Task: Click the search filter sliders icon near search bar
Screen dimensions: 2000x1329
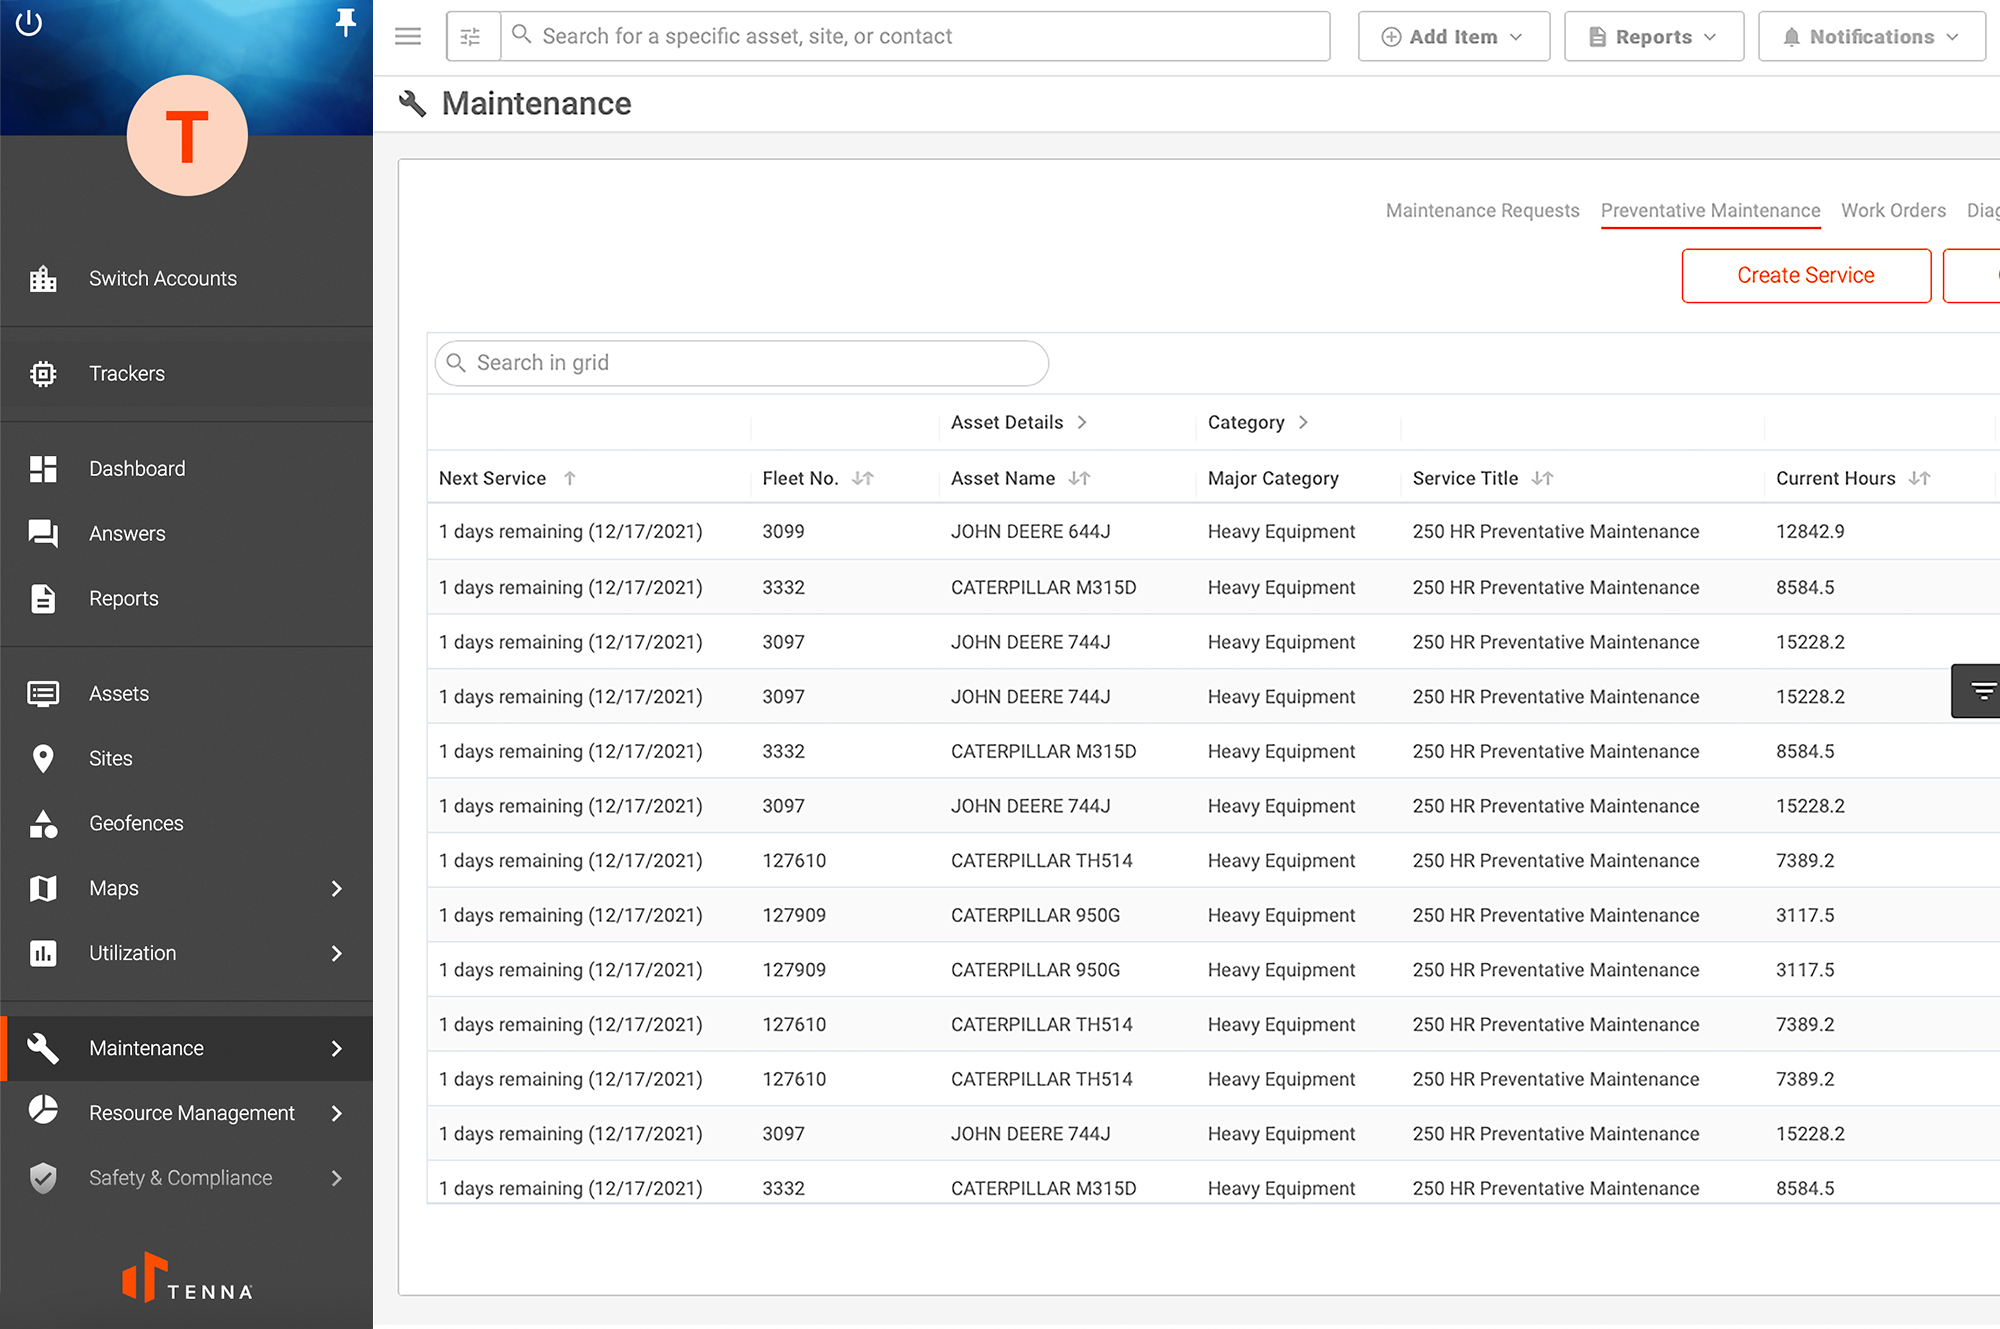Action: (x=471, y=35)
